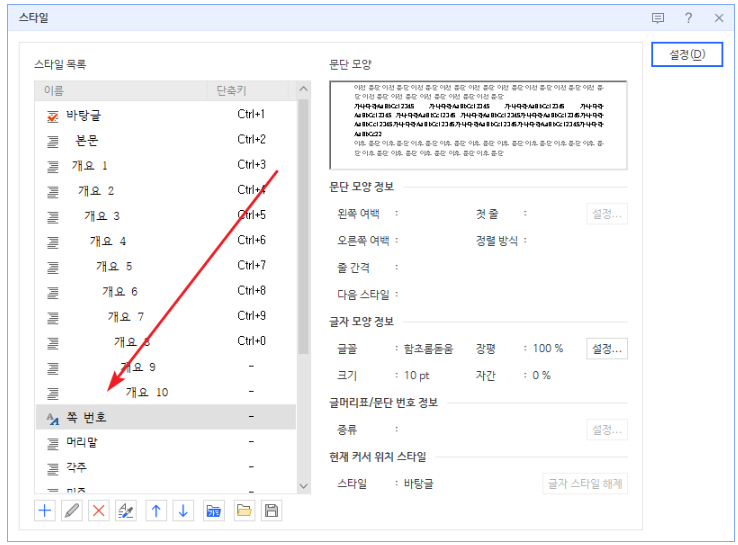Click the save styles disk icon
The image size is (738, 545).
tap(272, 511)
